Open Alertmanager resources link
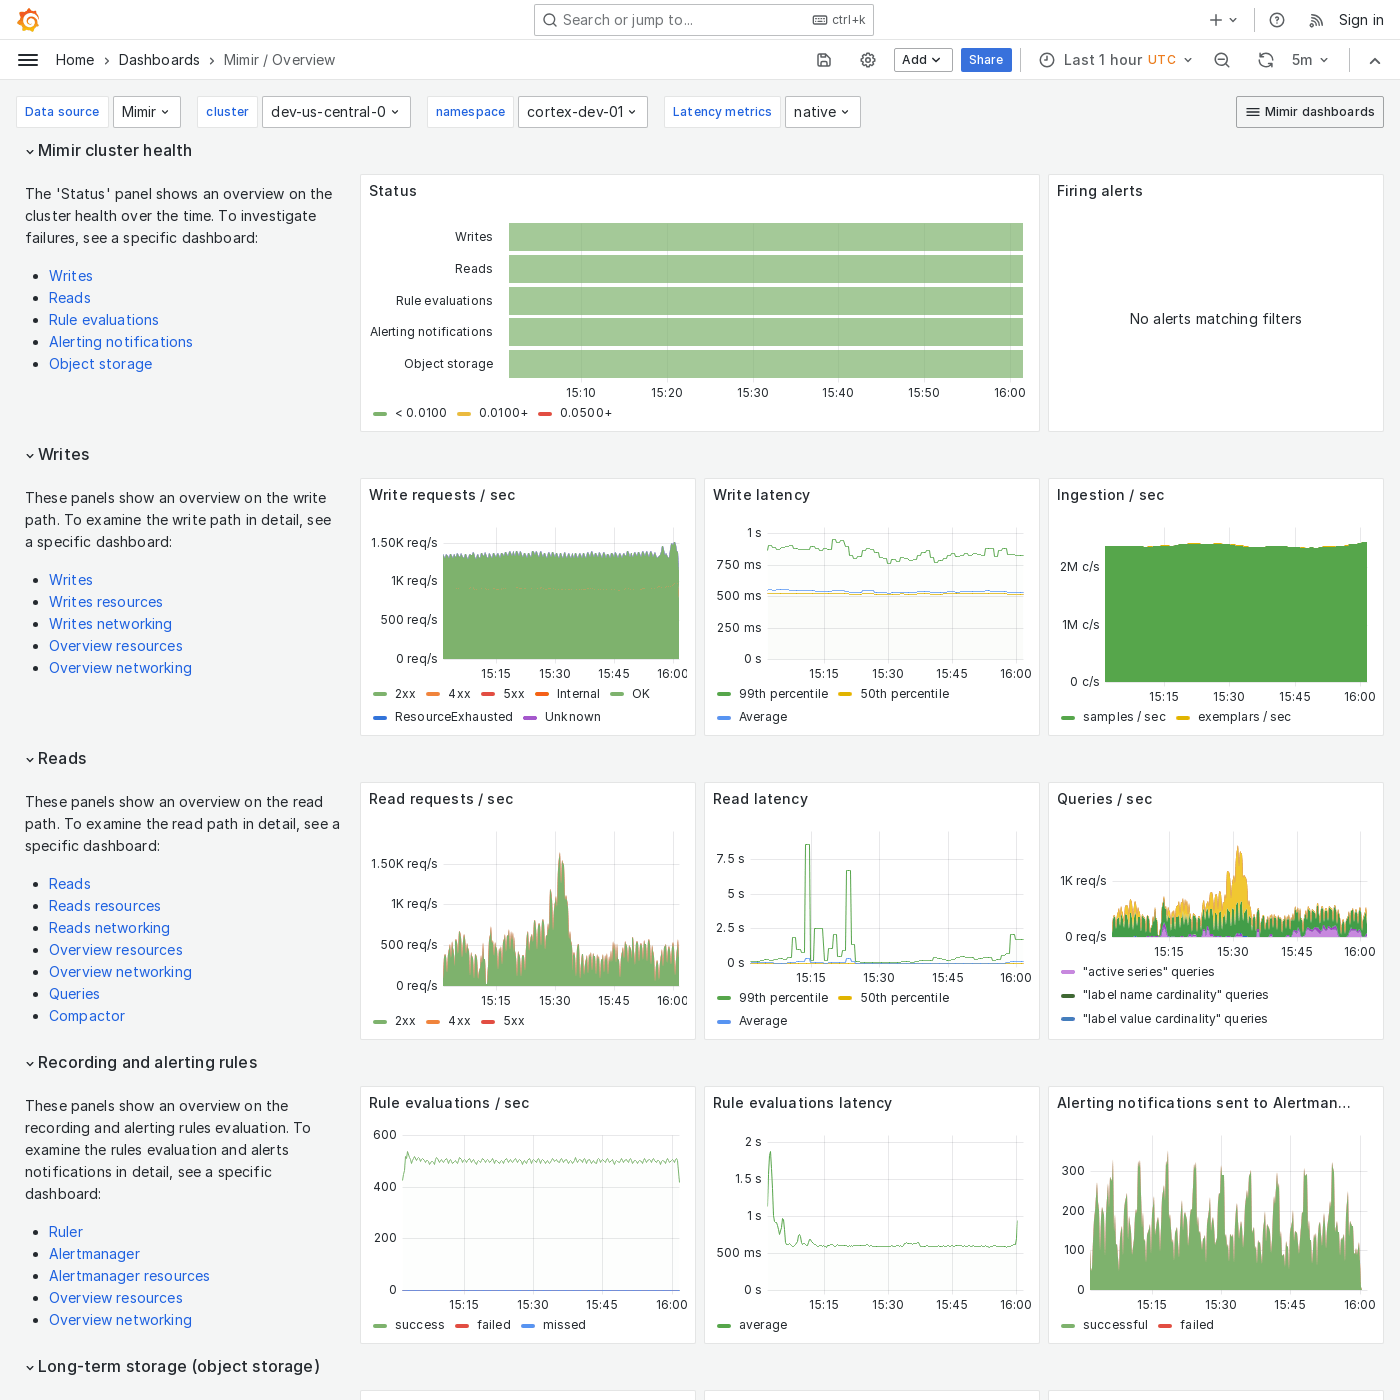This screenshot has height=1400, width=1400. pos(130,1276)
